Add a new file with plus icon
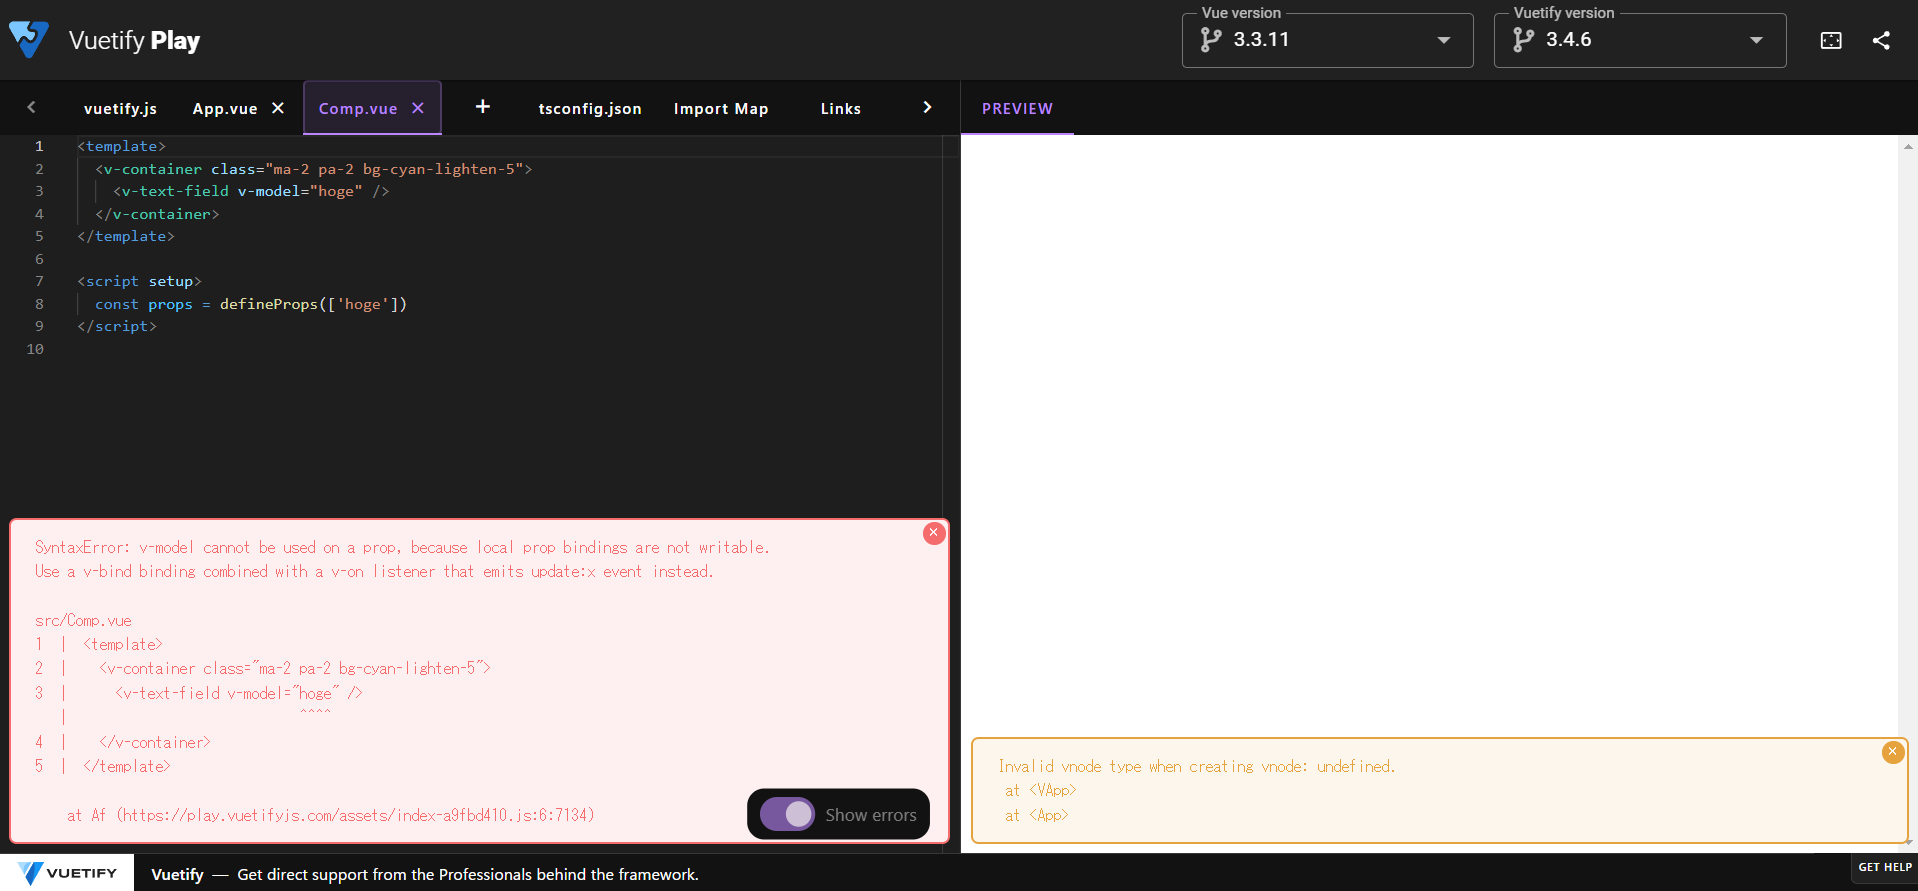Image resolution: width=1918 pixels, height=891 pixels. tap(482, 106)
